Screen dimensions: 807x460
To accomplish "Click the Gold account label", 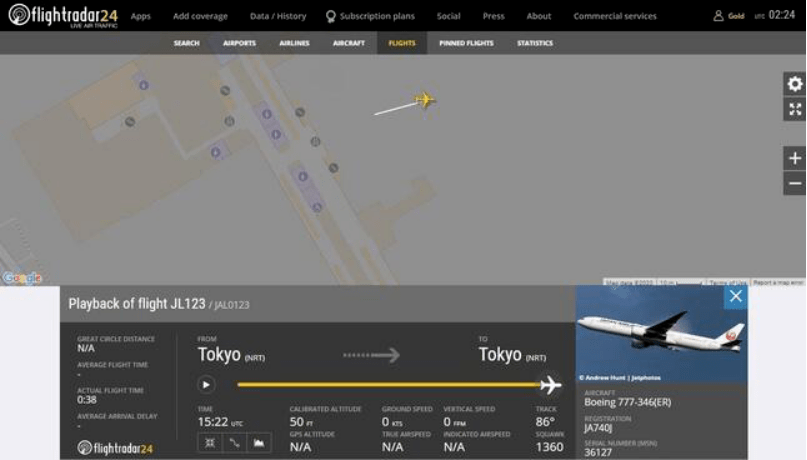I will [x=736, y=16].
